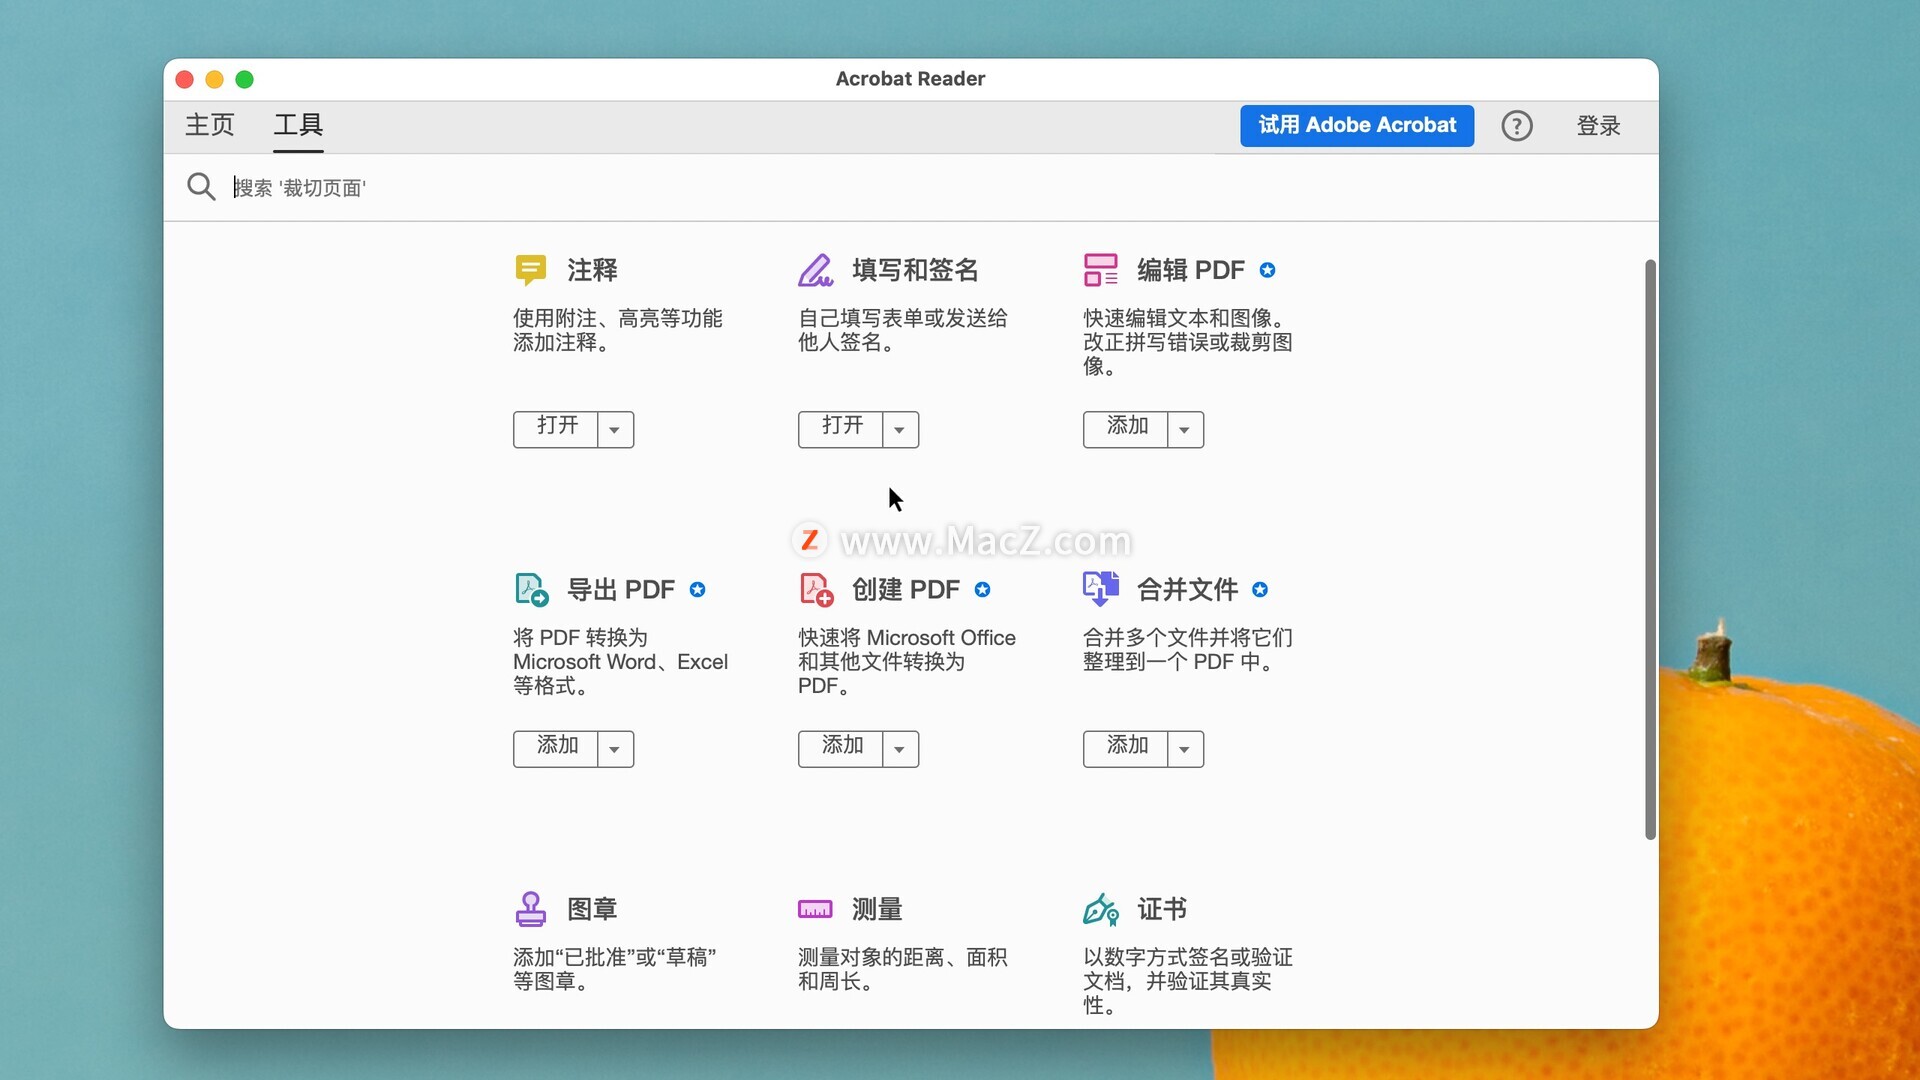Click the 测量 ruler icon
The image size is (1920, 1080).
[815, 909]
